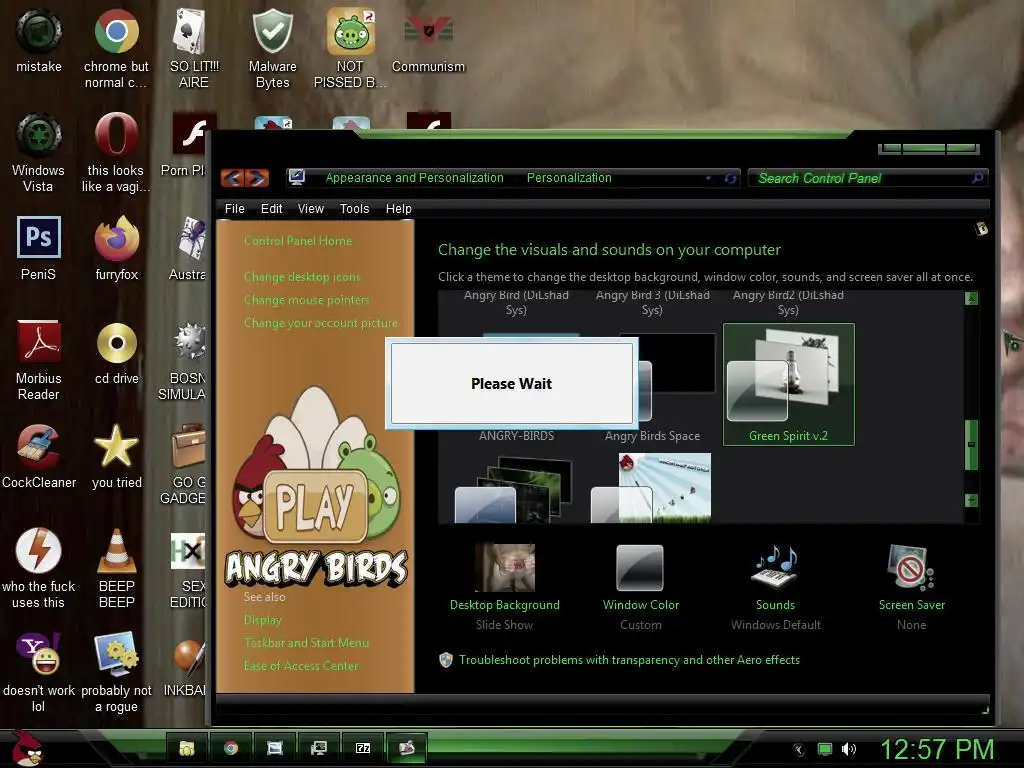Expand the address bar history dropdown
The image size is (1024, 768).
click(x=709, y=178)
